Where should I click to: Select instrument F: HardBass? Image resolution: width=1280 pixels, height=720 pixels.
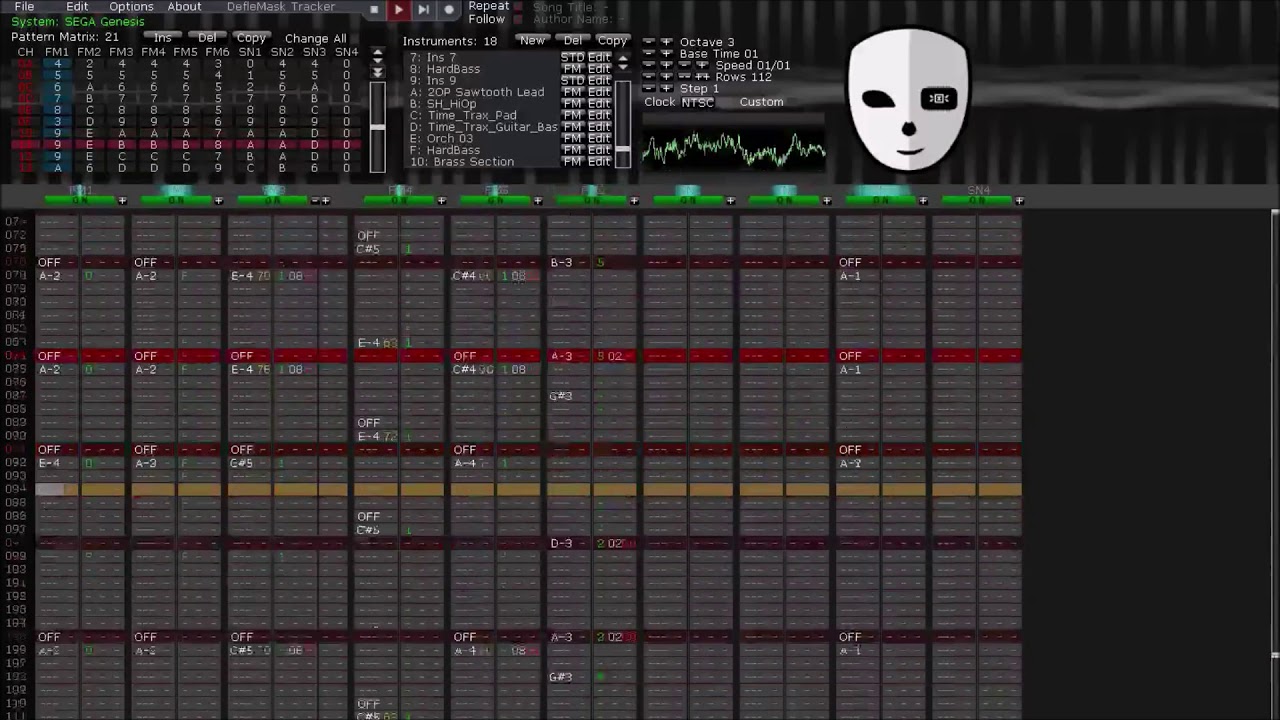point(445,150)
